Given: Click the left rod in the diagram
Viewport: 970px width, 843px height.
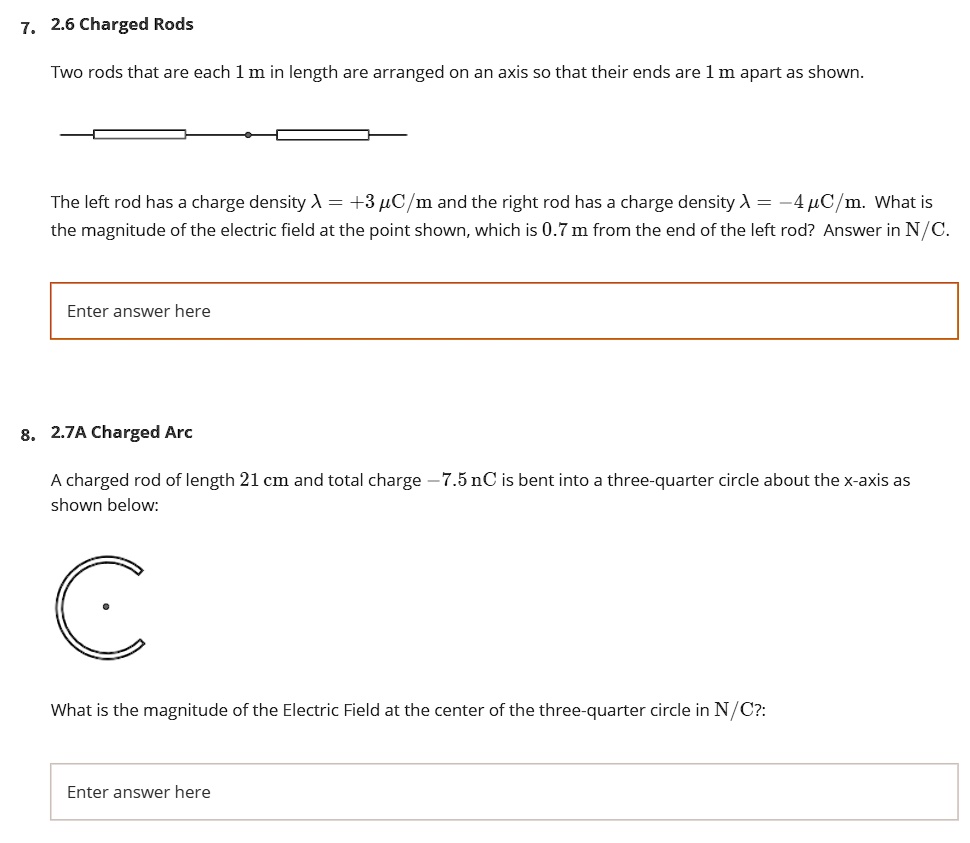Looking at the screenshot, I should 139,132.
